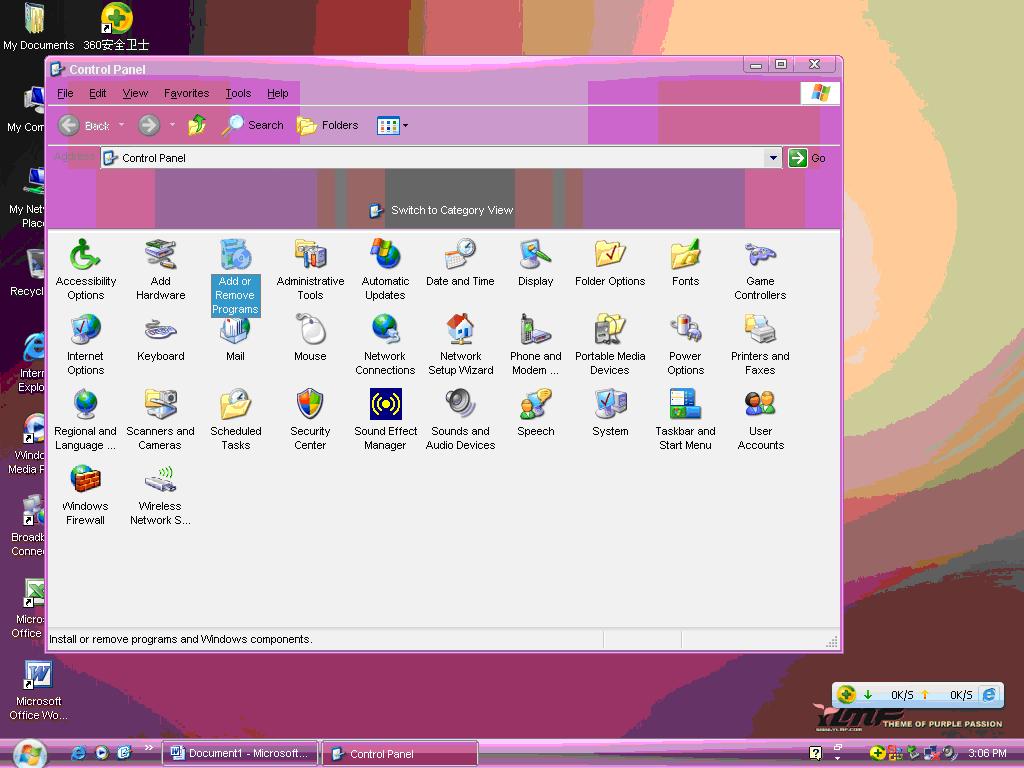Open Power Options
Image resolution: width=1024 pixels, height=768 pixels.
coord(685,344)
